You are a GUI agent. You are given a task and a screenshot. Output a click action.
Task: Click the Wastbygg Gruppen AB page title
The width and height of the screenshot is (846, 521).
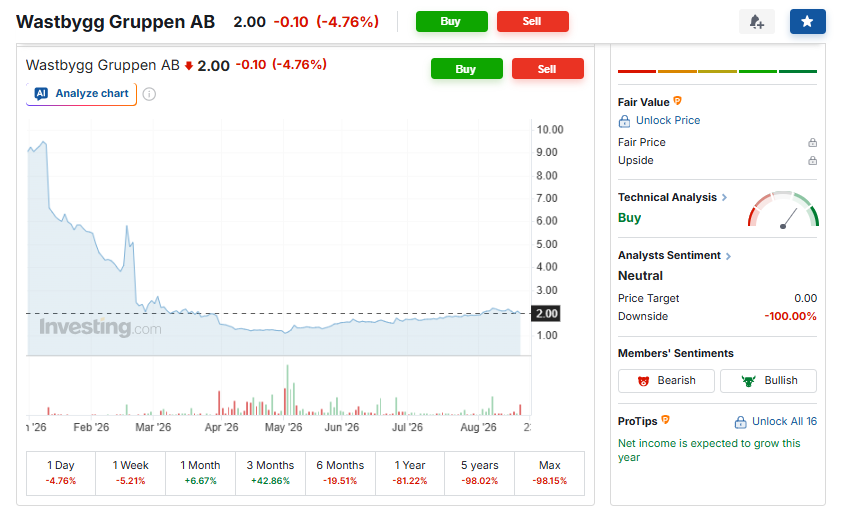(x=115, y=22)
